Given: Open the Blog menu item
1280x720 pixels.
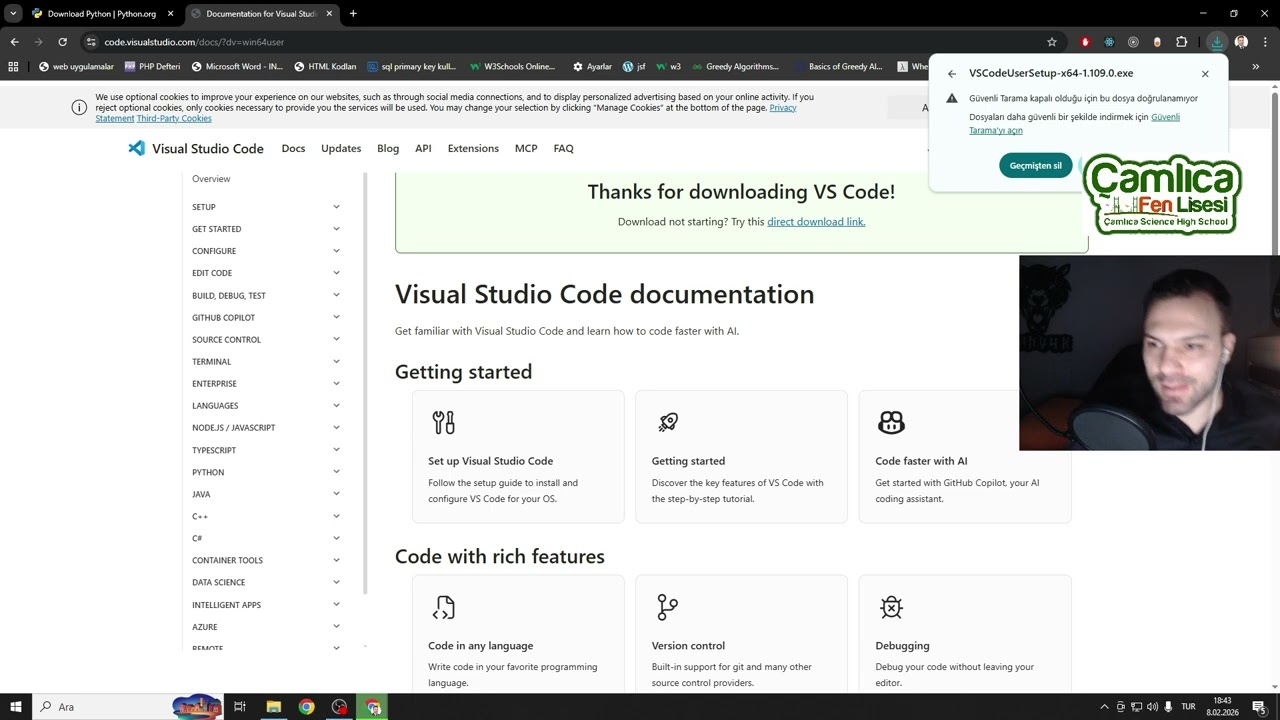Looking at the screenshot, I should (x=388, y=148).
